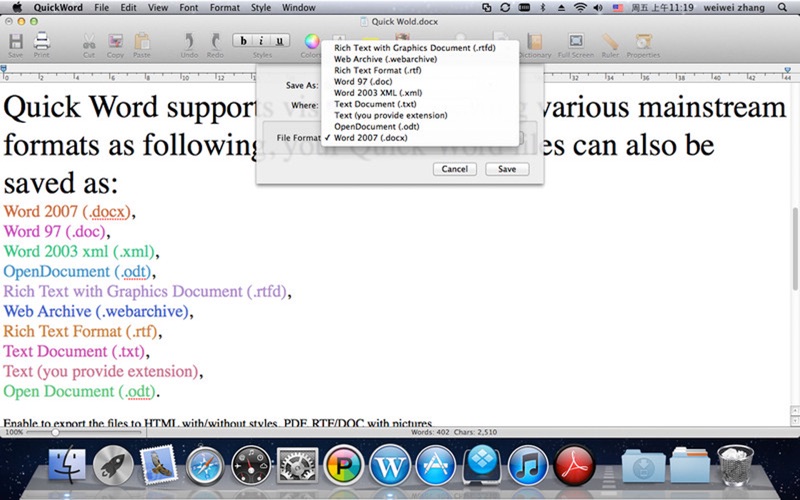Image resolution: width=800 pixels, height=500 pixels.
Task: Open the QuickWord application menu
Action: point(58,7)
